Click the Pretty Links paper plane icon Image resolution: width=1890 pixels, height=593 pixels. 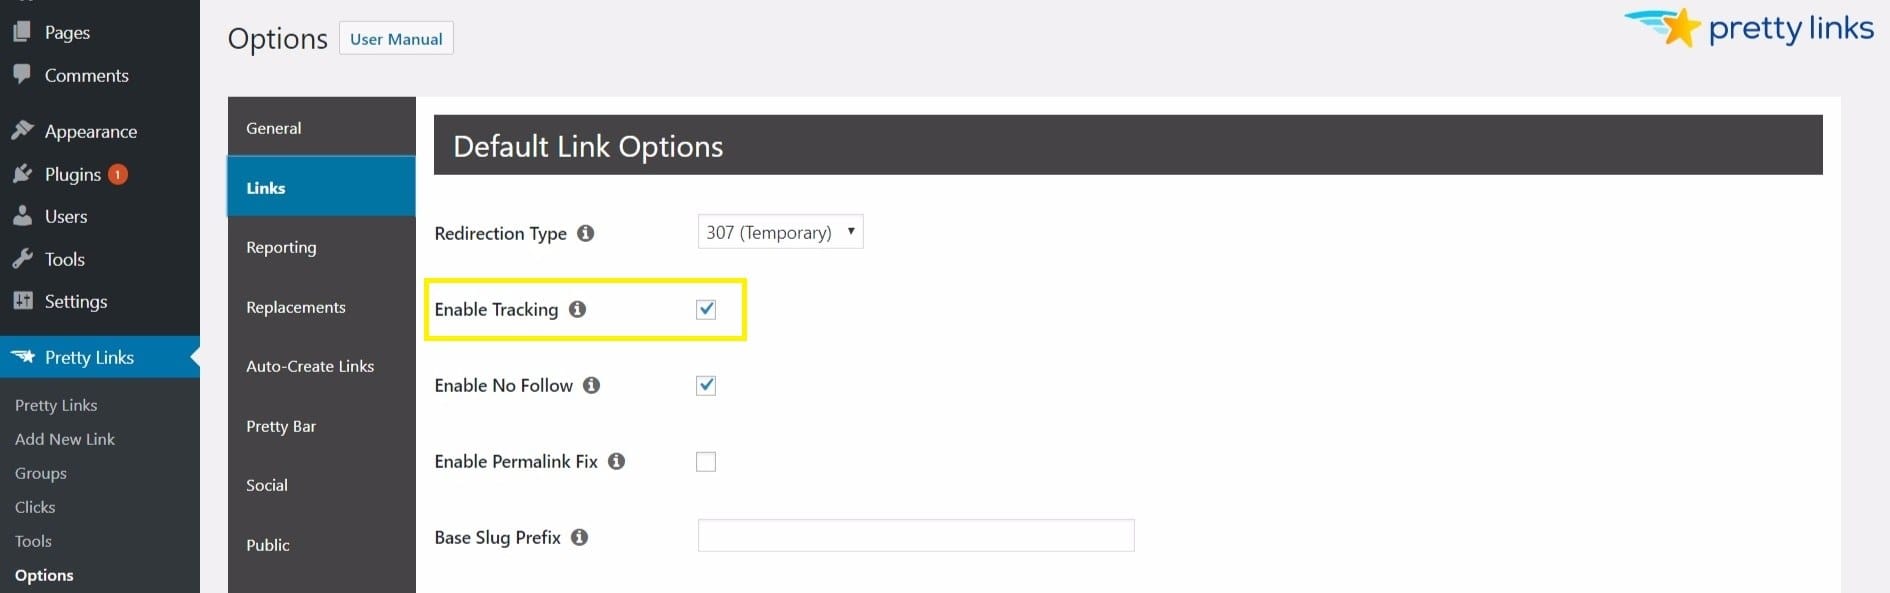[24, 356]
